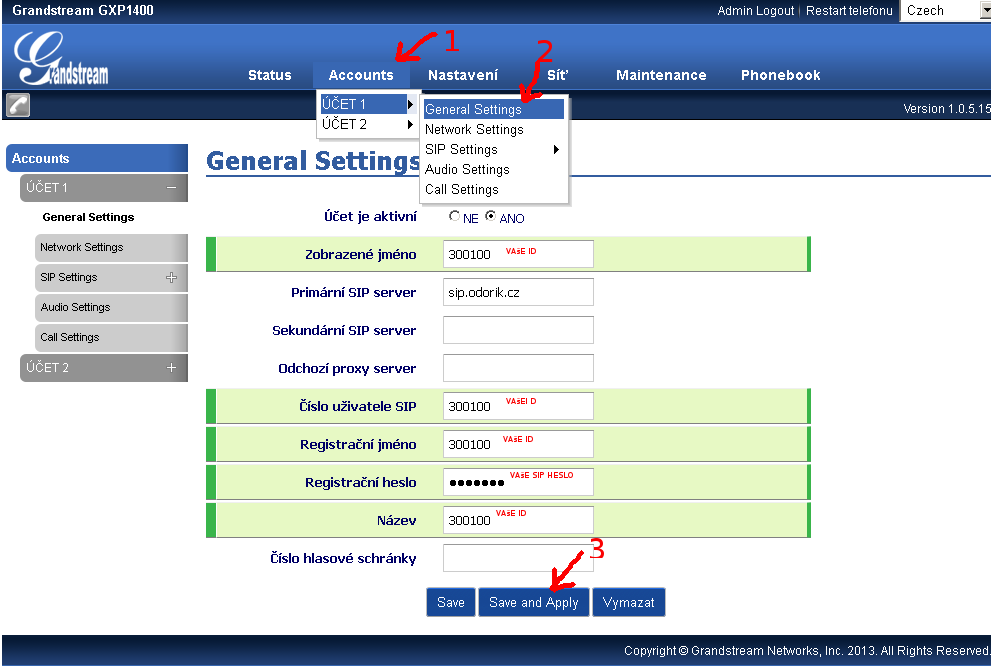Click the phone handset icon
Image resolution: width=991 pixels, height=667 pixels.
pyautogui.click(x=18, y=105)
